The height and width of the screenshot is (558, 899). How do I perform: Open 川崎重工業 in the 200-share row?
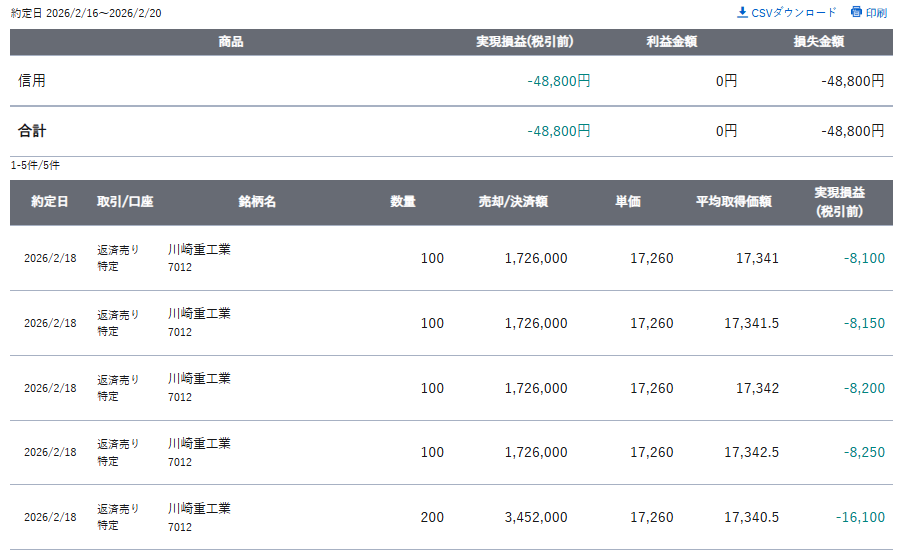point(199,509)
